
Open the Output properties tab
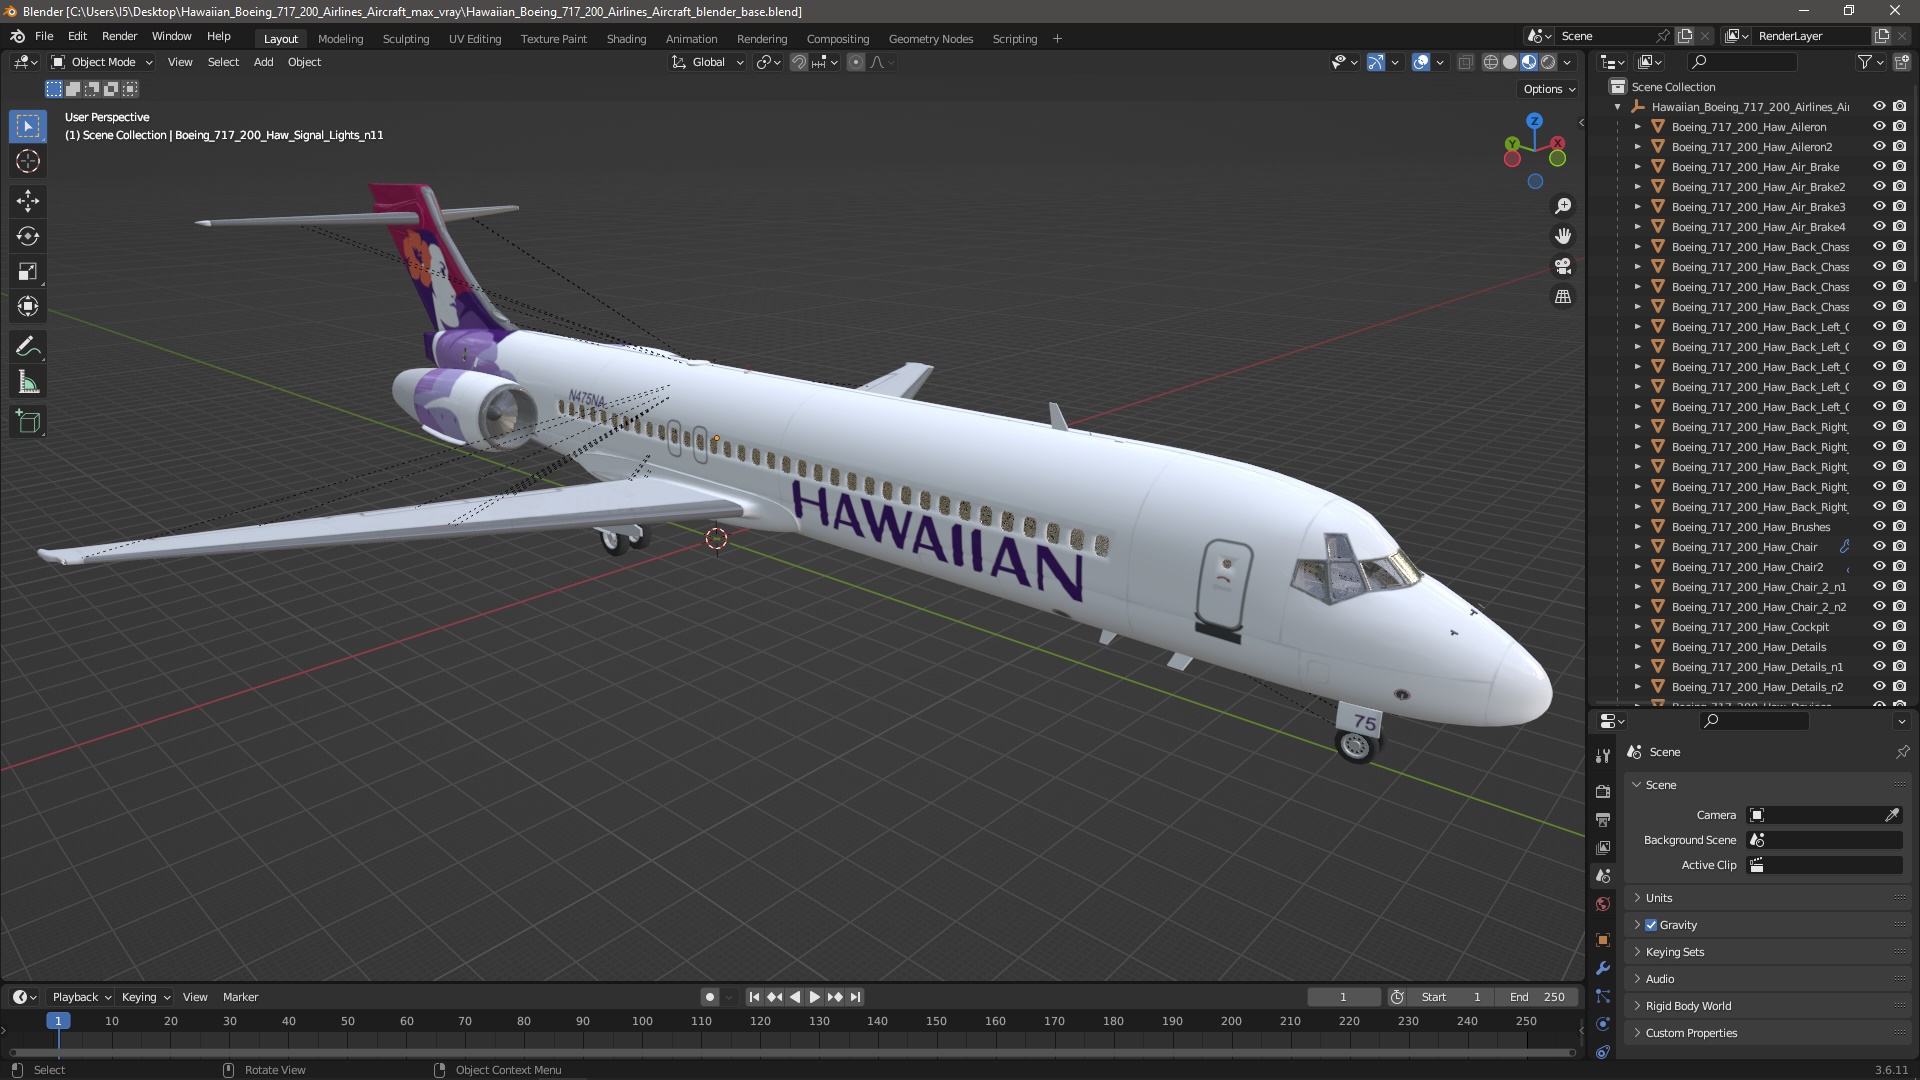tap(1603, 819)
